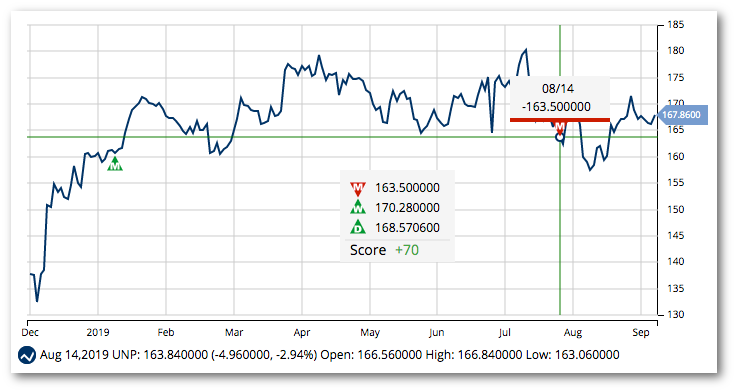This screenshot has height=392, width=736.
Task: Click the Feb label on the time axis
Action: [166, 332]
